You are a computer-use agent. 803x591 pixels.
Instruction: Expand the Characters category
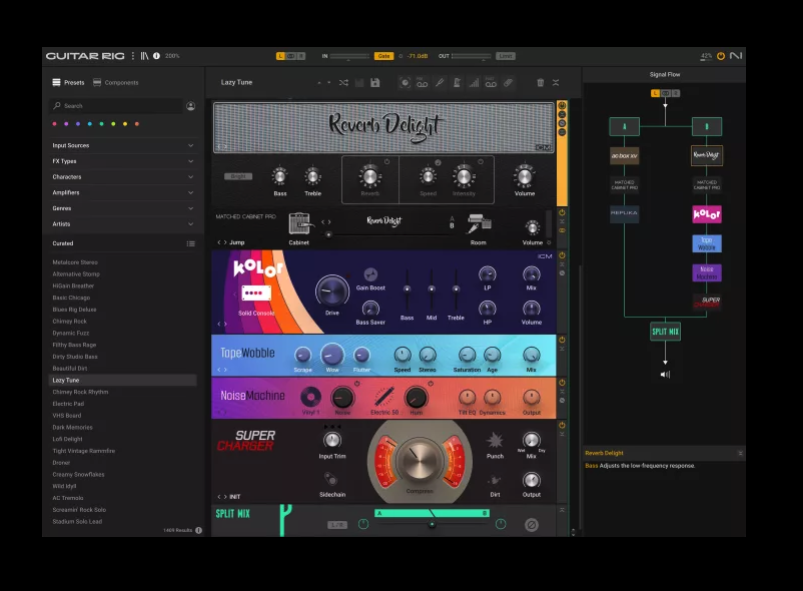(123, 177)
